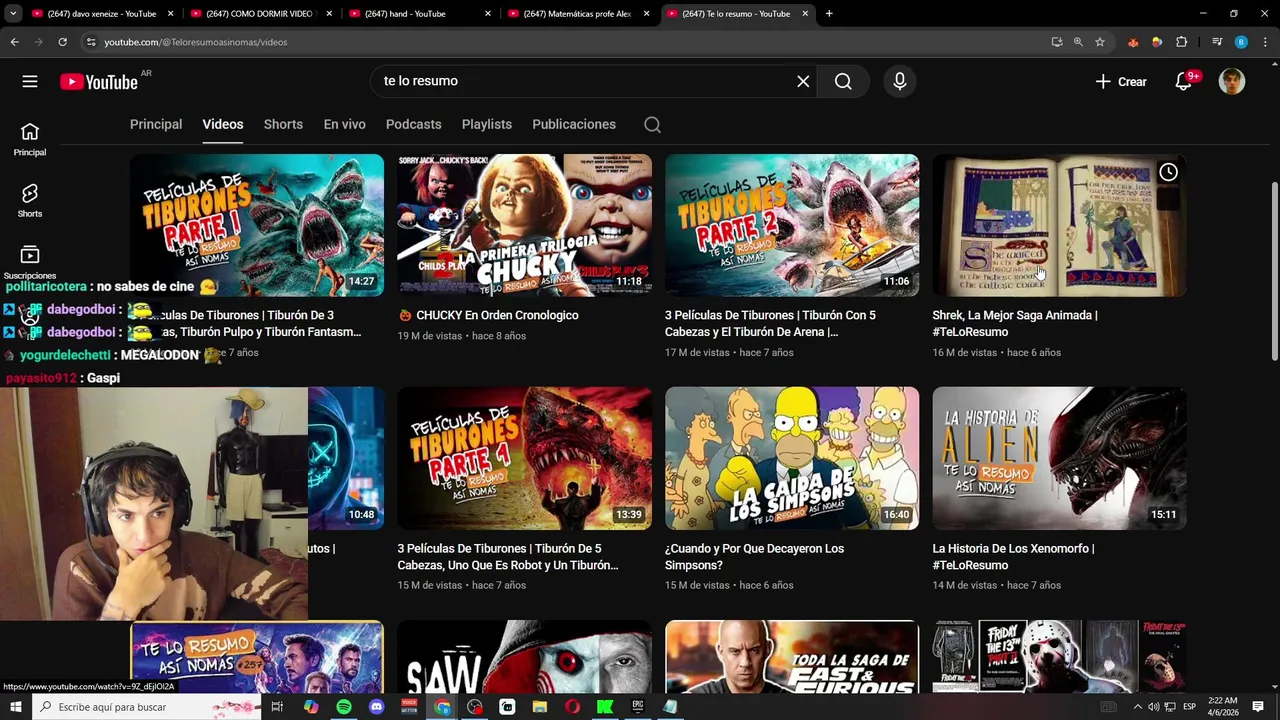Open Epic Games launcher from the taskbar
Viewport: 1280px width, 720px height.
[x=637, y=707]
